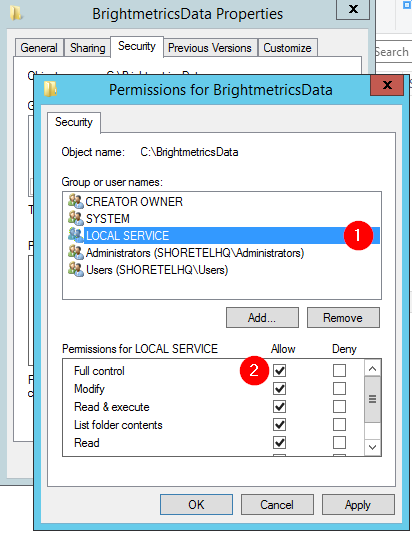Click the permissions list scrollbar thumb

pos(373,399)
